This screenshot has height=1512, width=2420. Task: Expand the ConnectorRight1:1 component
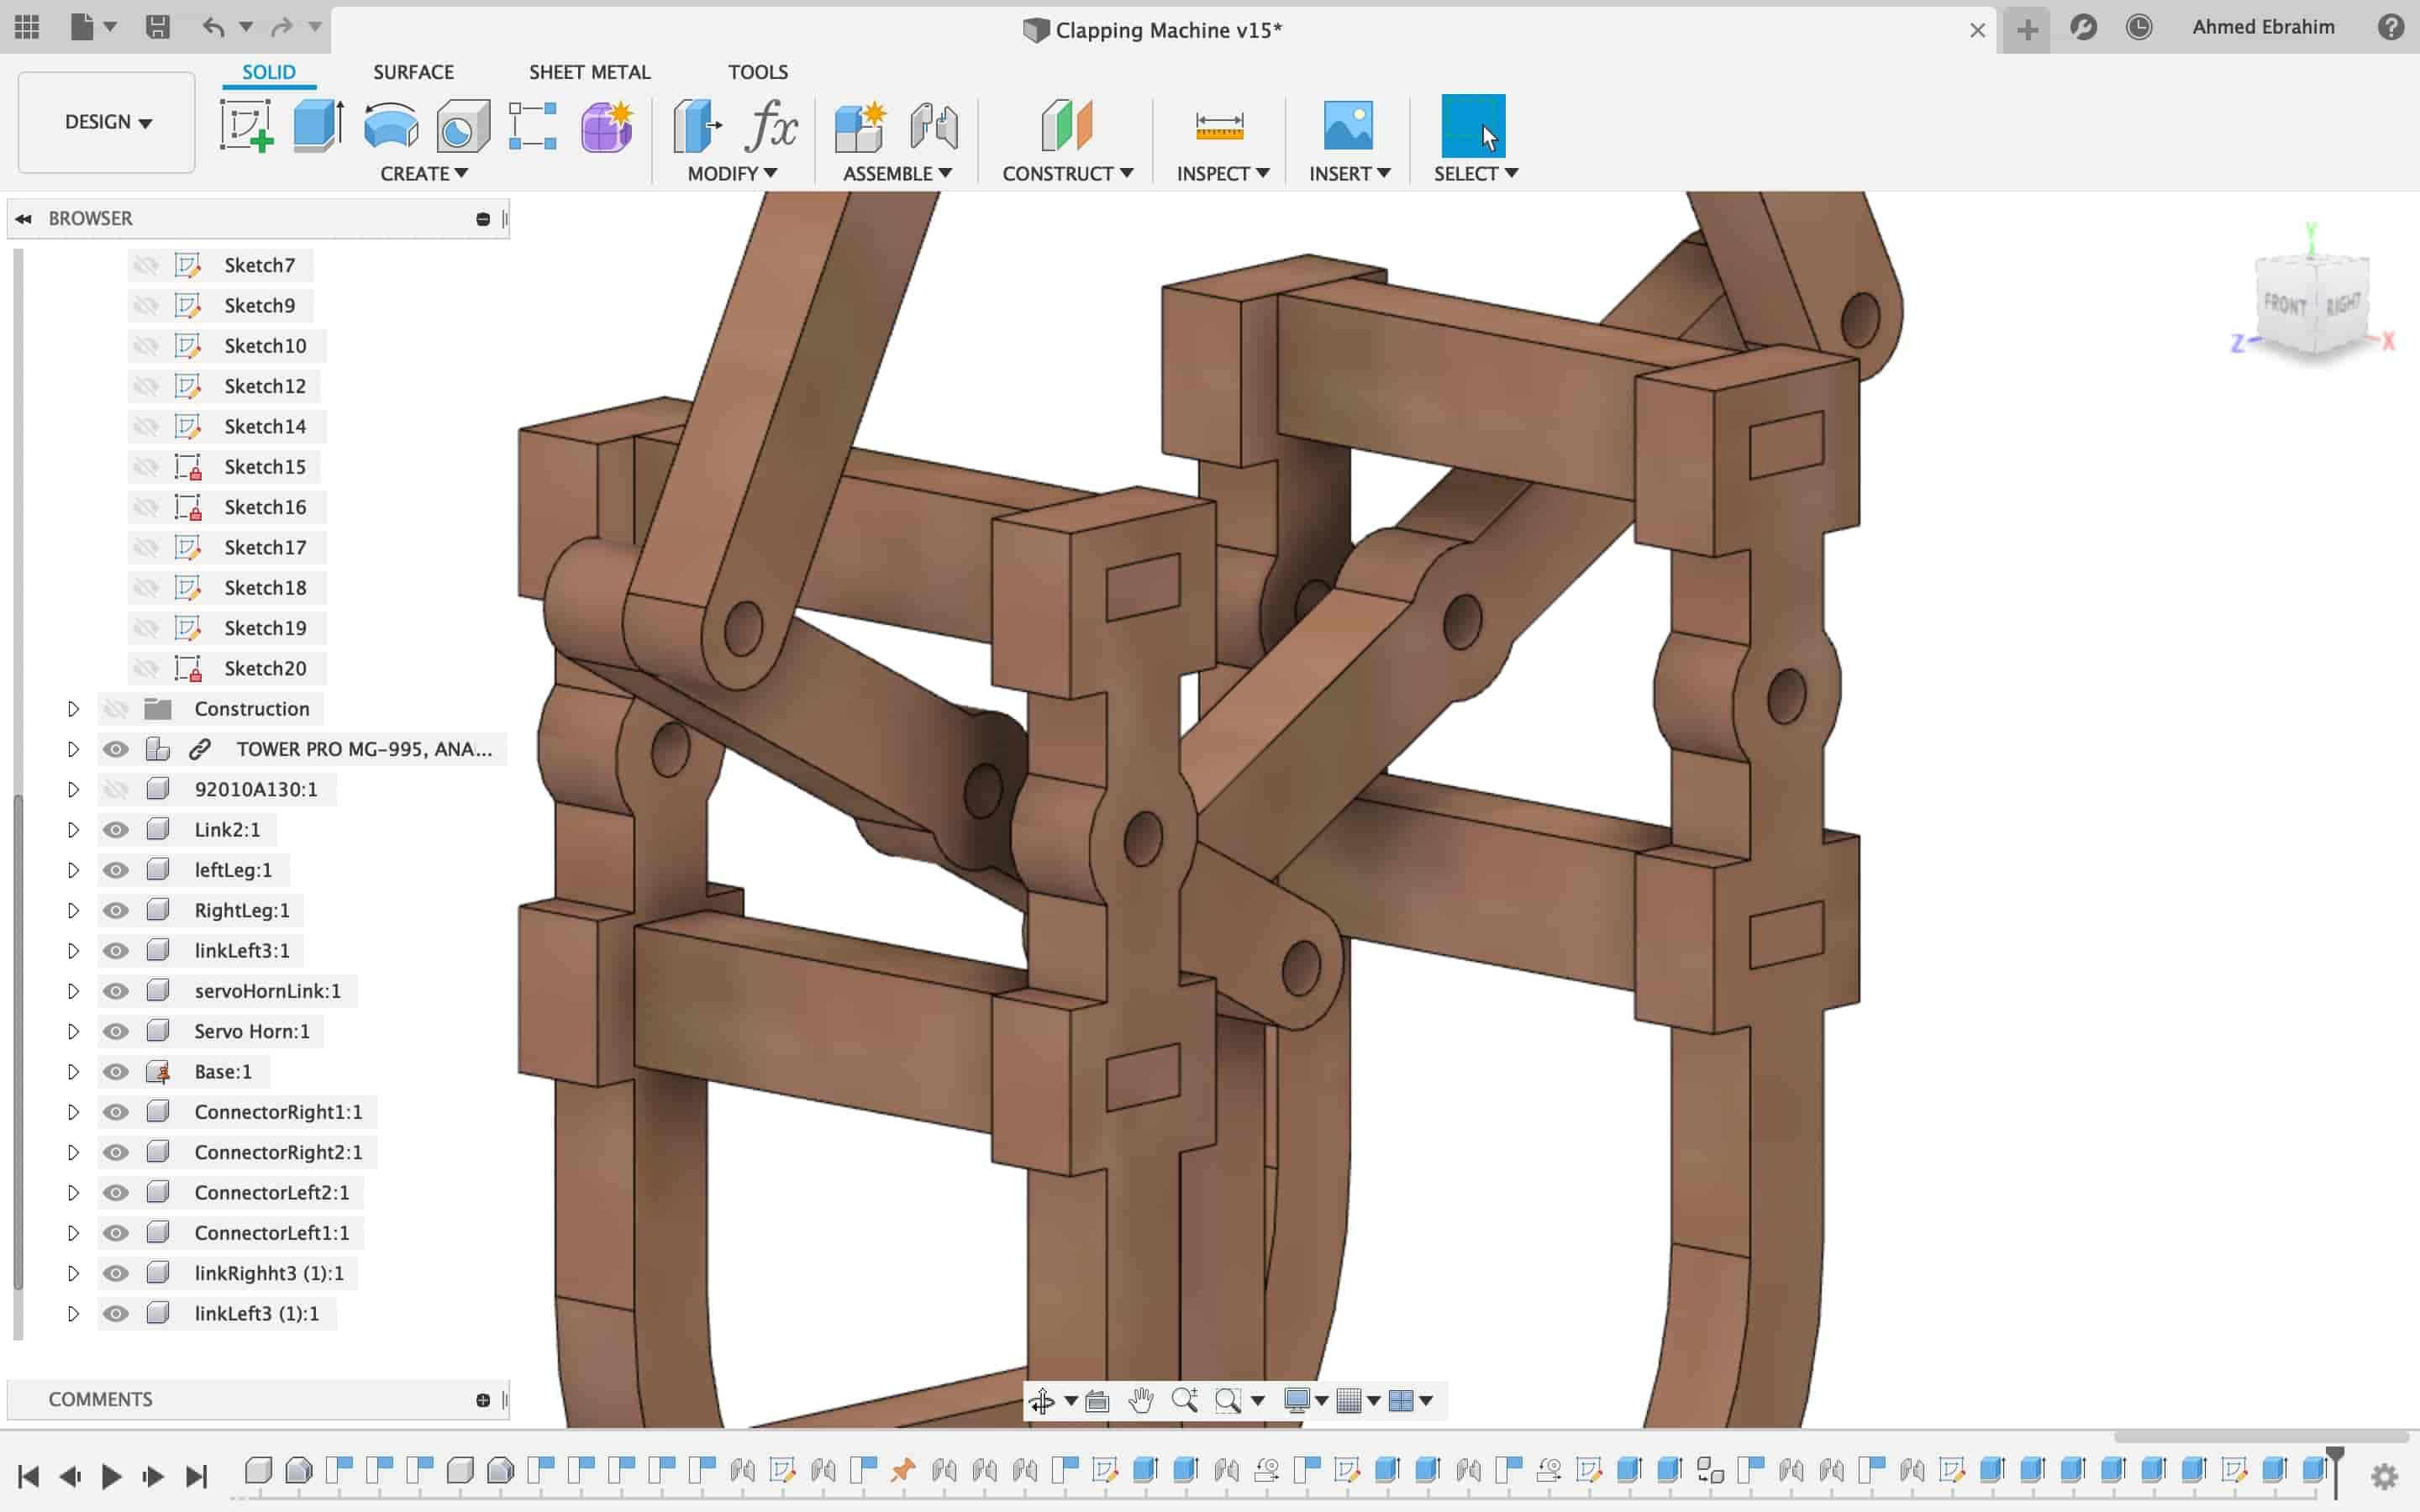coord(73,1112)
